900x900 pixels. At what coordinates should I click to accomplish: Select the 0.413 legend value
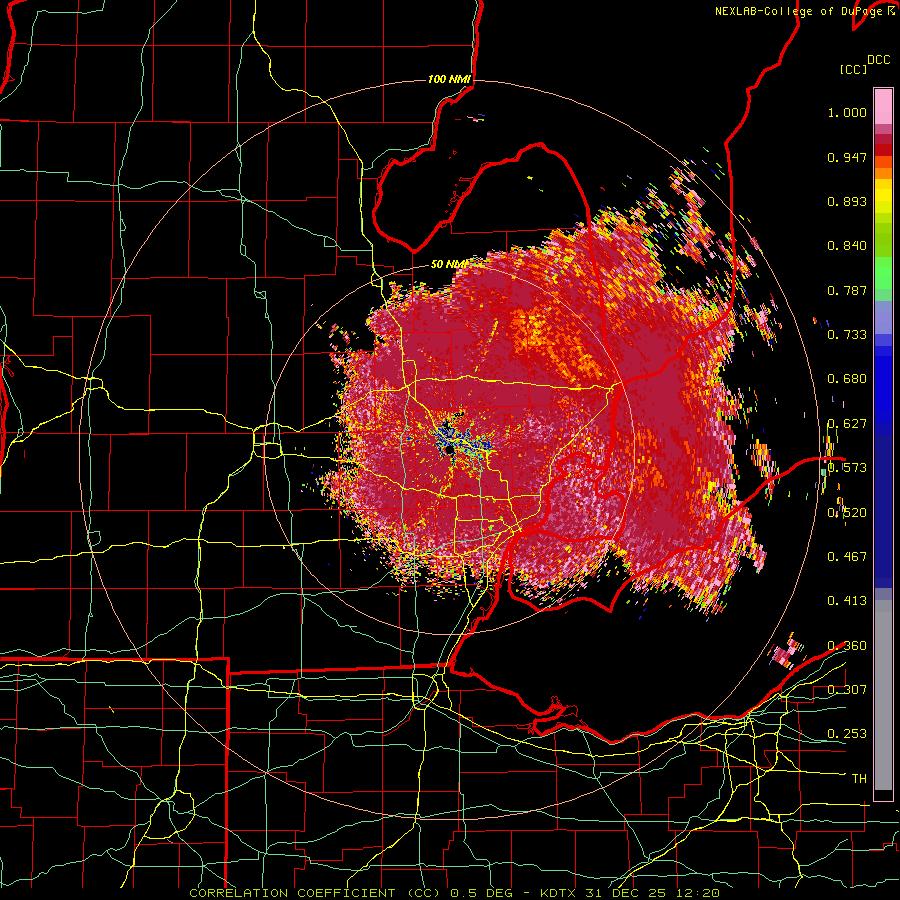coord(847,601)
